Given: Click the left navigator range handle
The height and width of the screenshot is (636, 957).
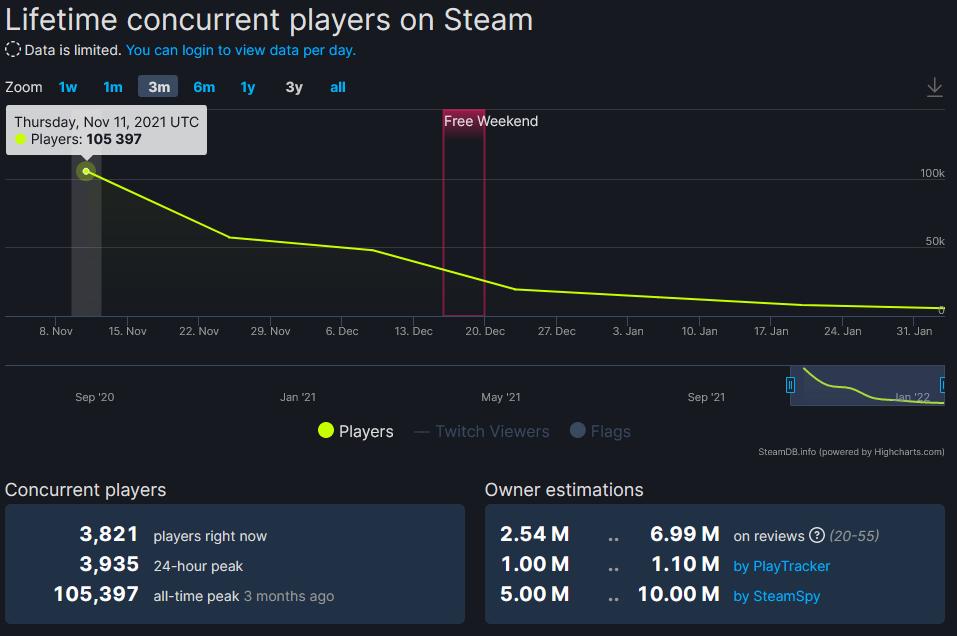Looking at the screenshot, I should [791, 385].
